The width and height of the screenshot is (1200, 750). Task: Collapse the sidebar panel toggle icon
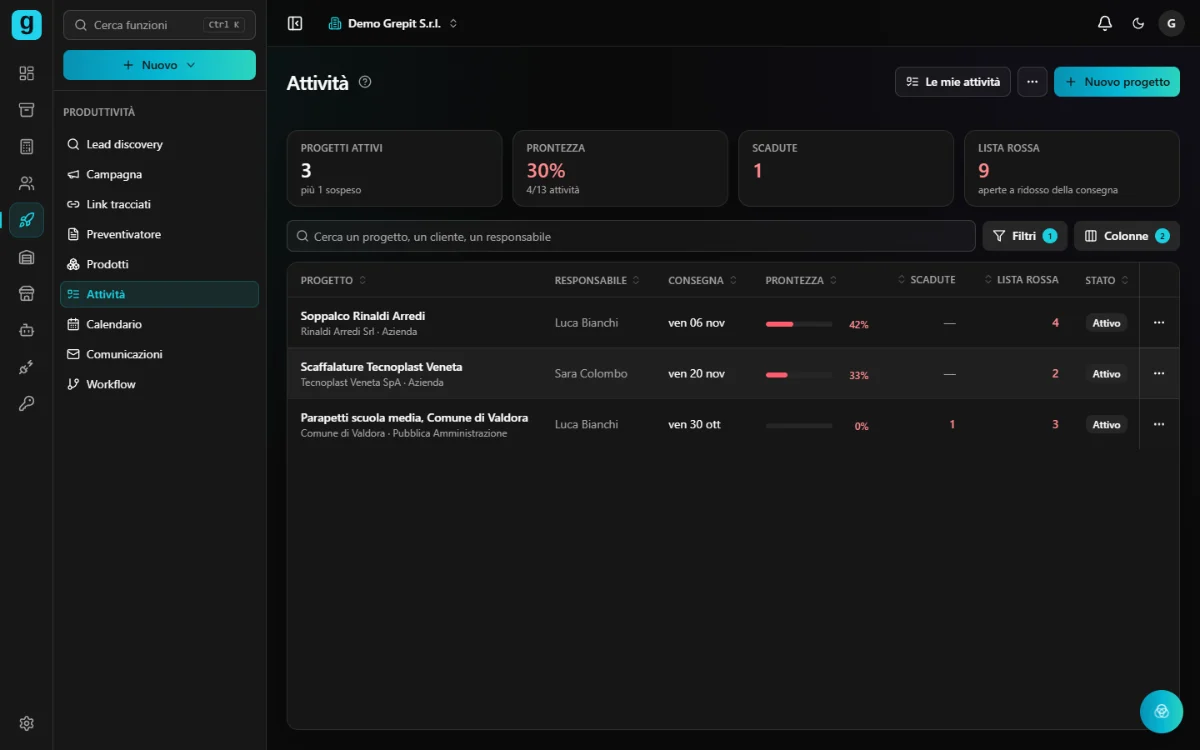pyautogui.click(x=295, y=23)
